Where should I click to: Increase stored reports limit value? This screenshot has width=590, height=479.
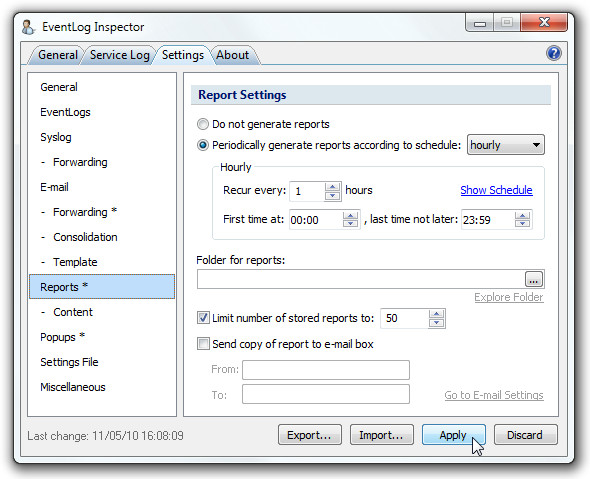click(436, 314)
